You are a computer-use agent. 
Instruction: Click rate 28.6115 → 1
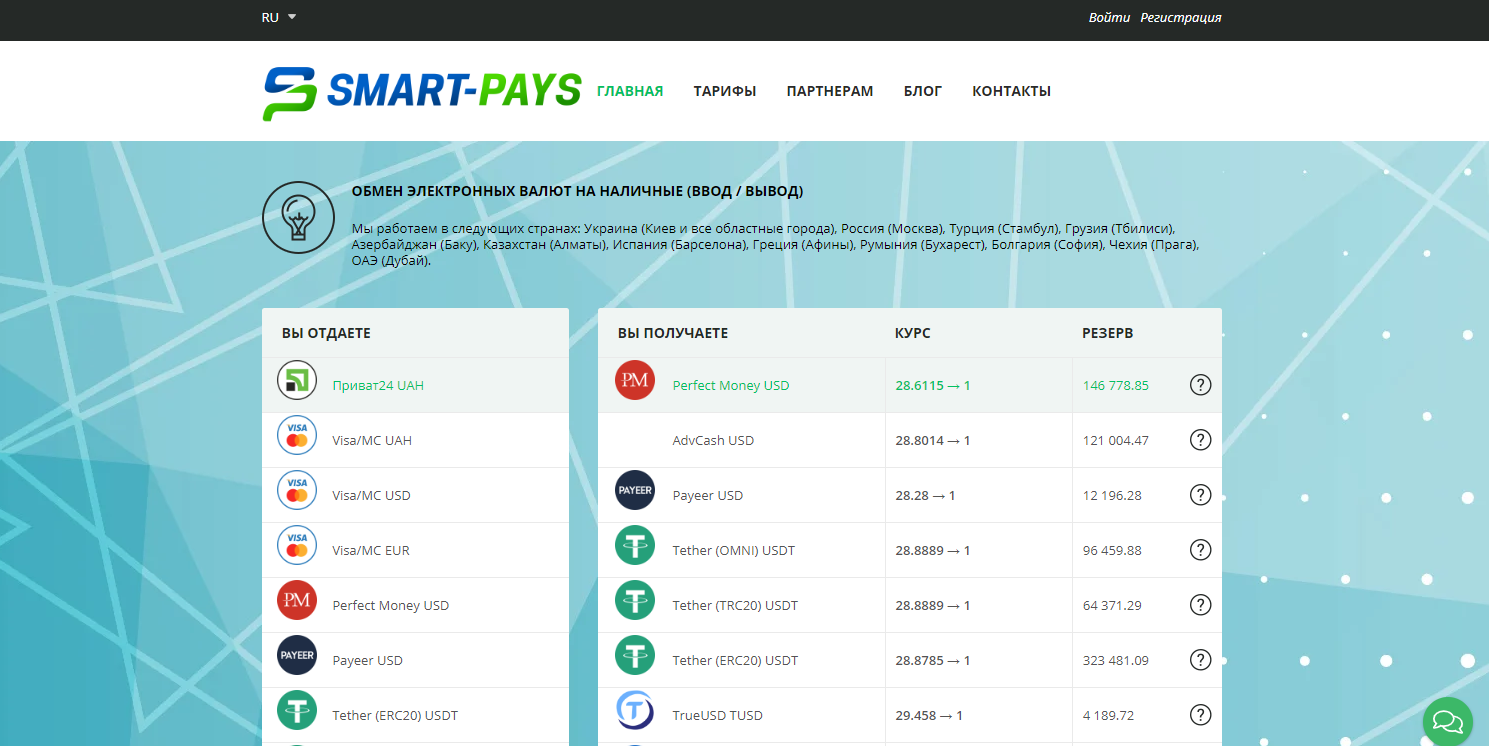click(933, 386)
